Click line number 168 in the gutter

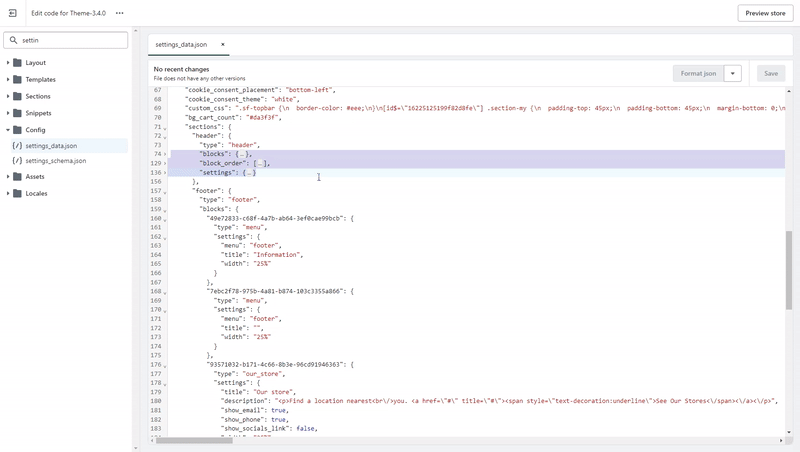pos(156,291)
